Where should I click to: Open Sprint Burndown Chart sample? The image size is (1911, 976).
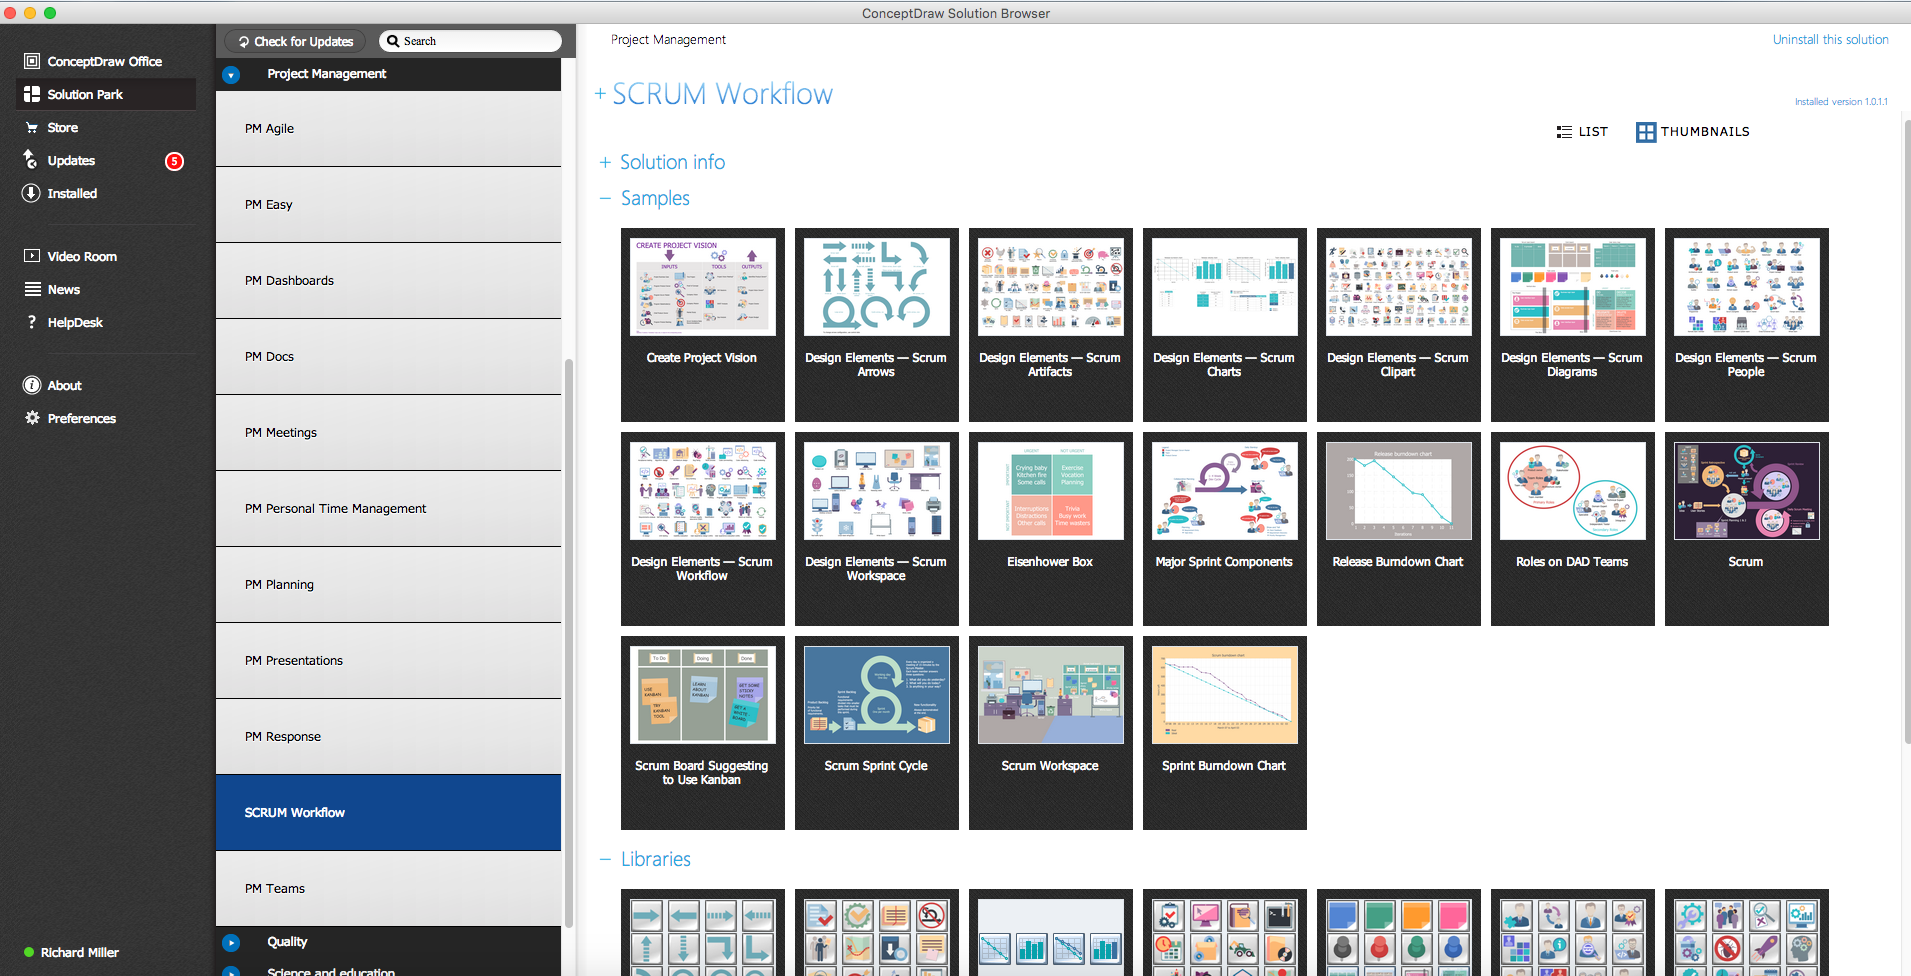pyautogui.click(x=1224, y=732)
